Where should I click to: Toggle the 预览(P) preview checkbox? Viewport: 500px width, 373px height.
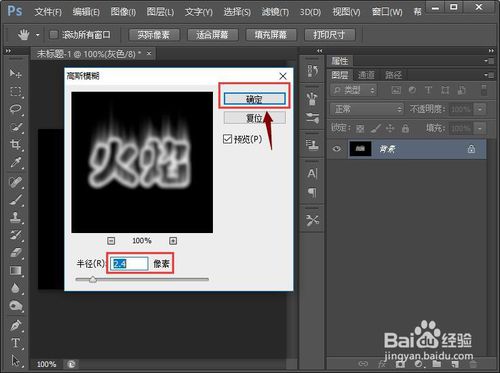pyautogui.click(x=227, y=139)
